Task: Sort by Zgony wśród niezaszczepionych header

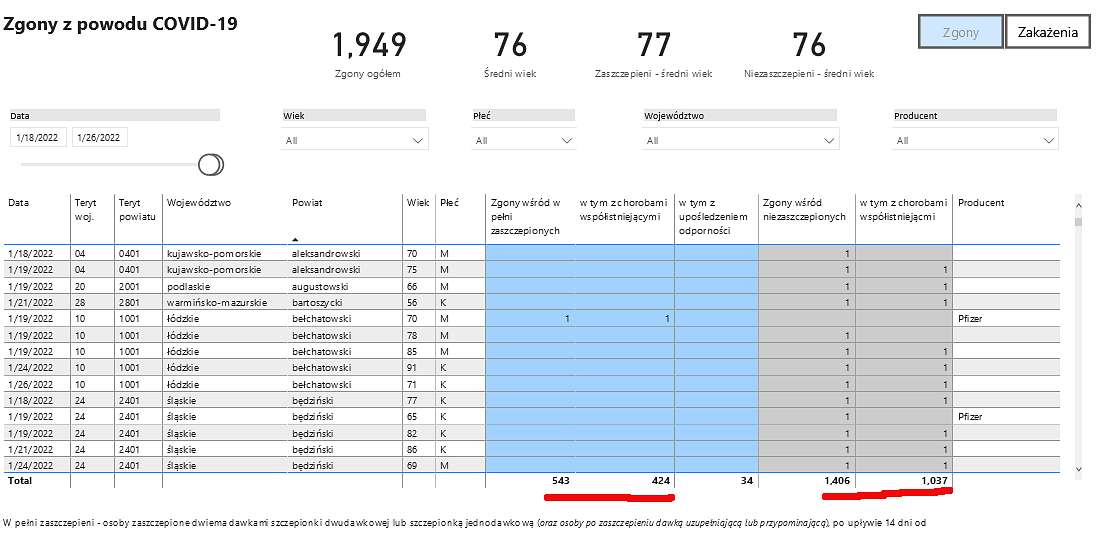Action: point(804,209)
